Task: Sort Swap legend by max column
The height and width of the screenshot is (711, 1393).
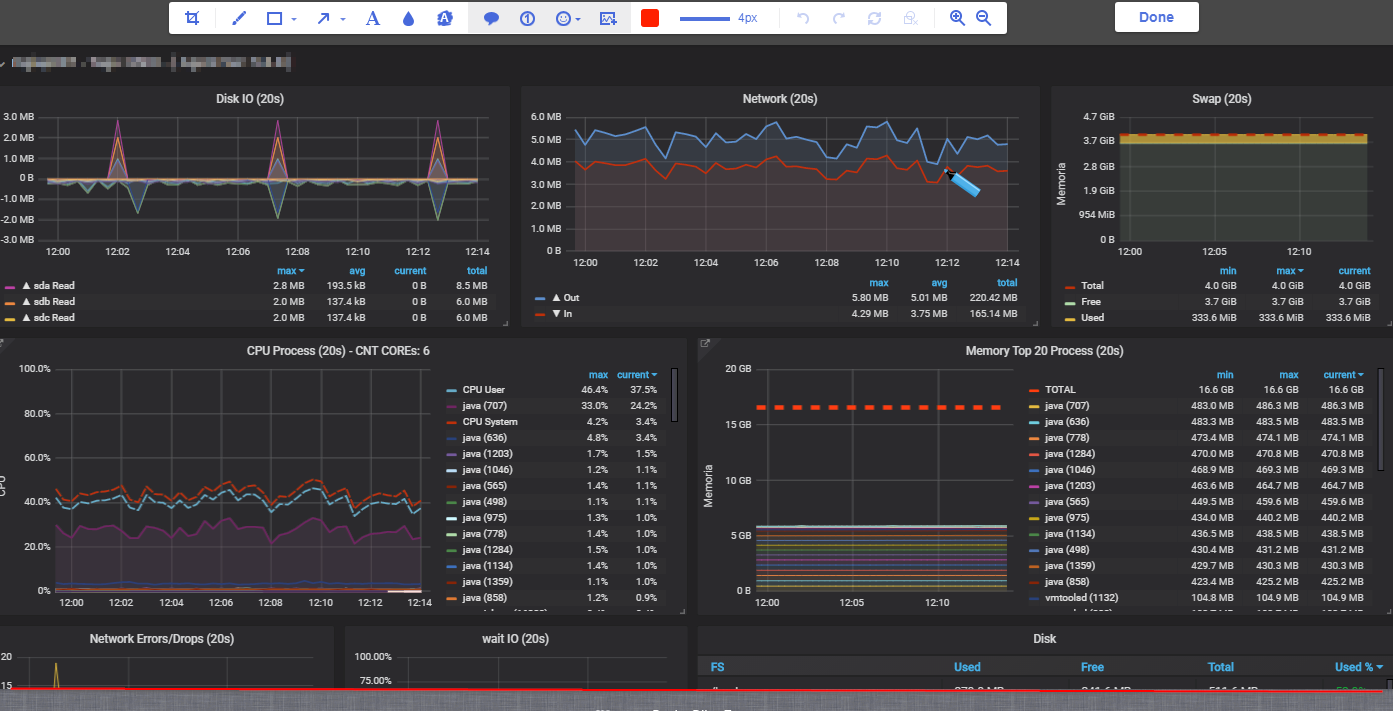Action: pyautogui.click(x=1289, y=271)
